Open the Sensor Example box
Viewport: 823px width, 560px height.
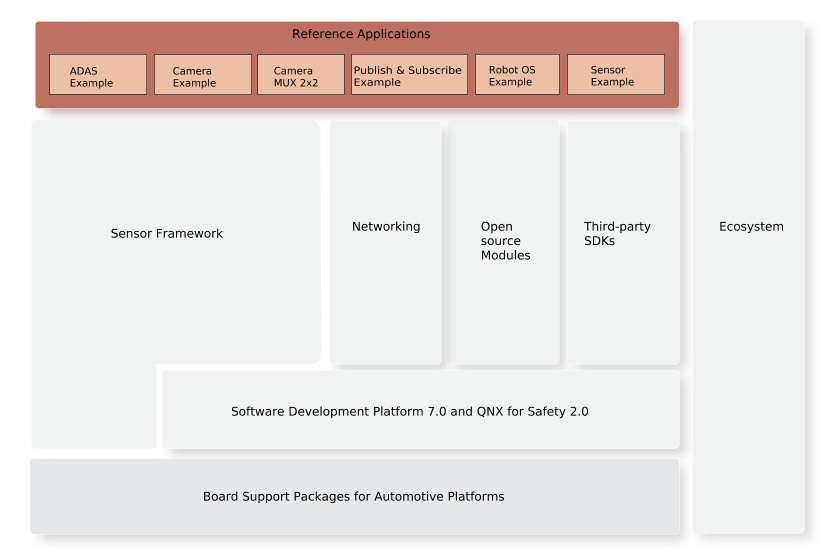[615, 75]
